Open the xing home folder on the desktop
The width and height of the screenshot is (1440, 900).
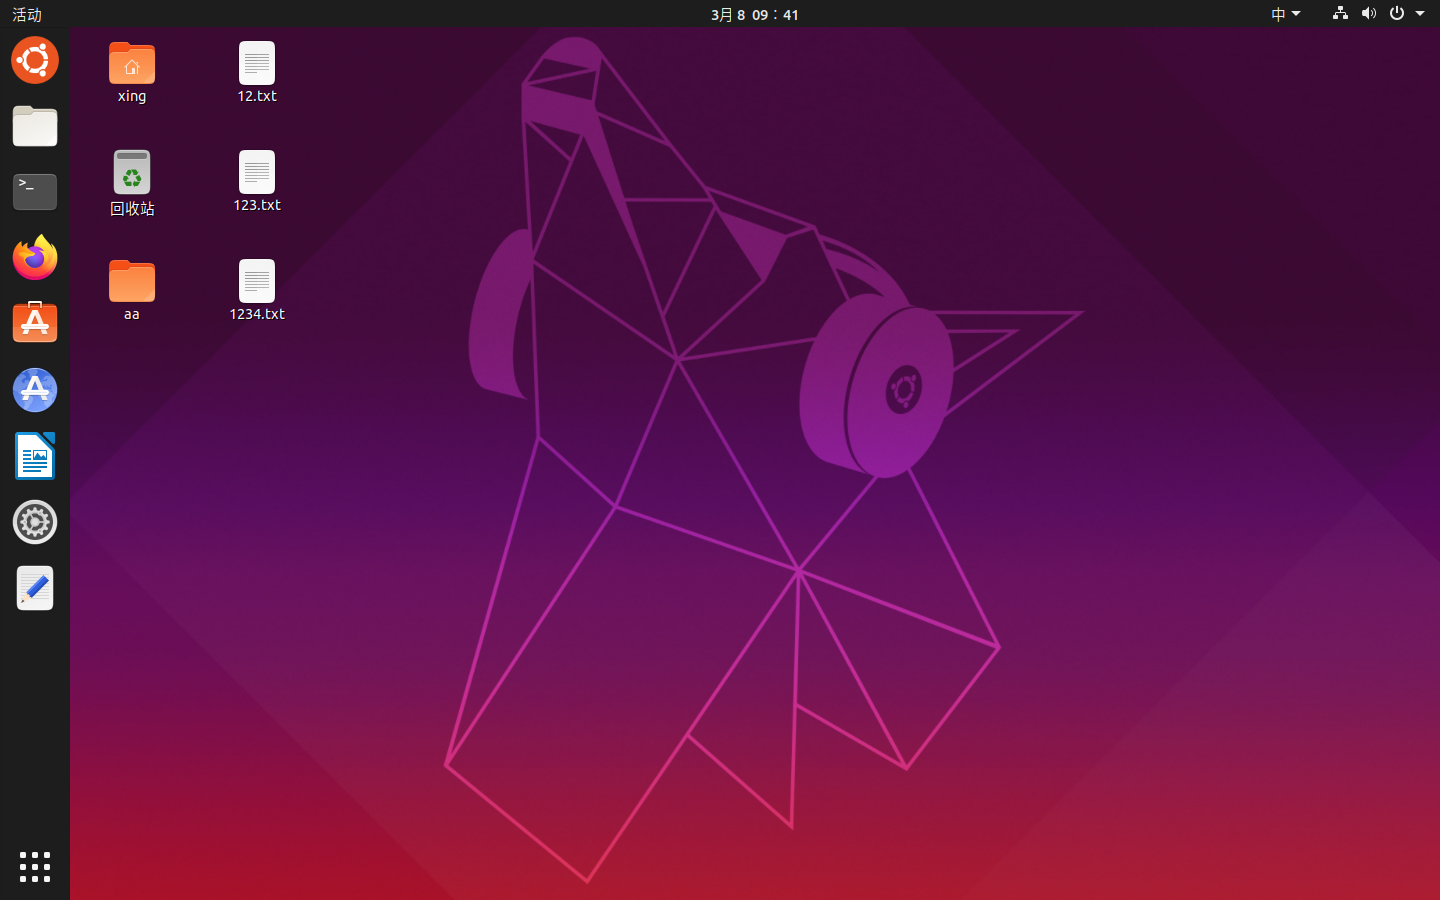pos(132,63)
